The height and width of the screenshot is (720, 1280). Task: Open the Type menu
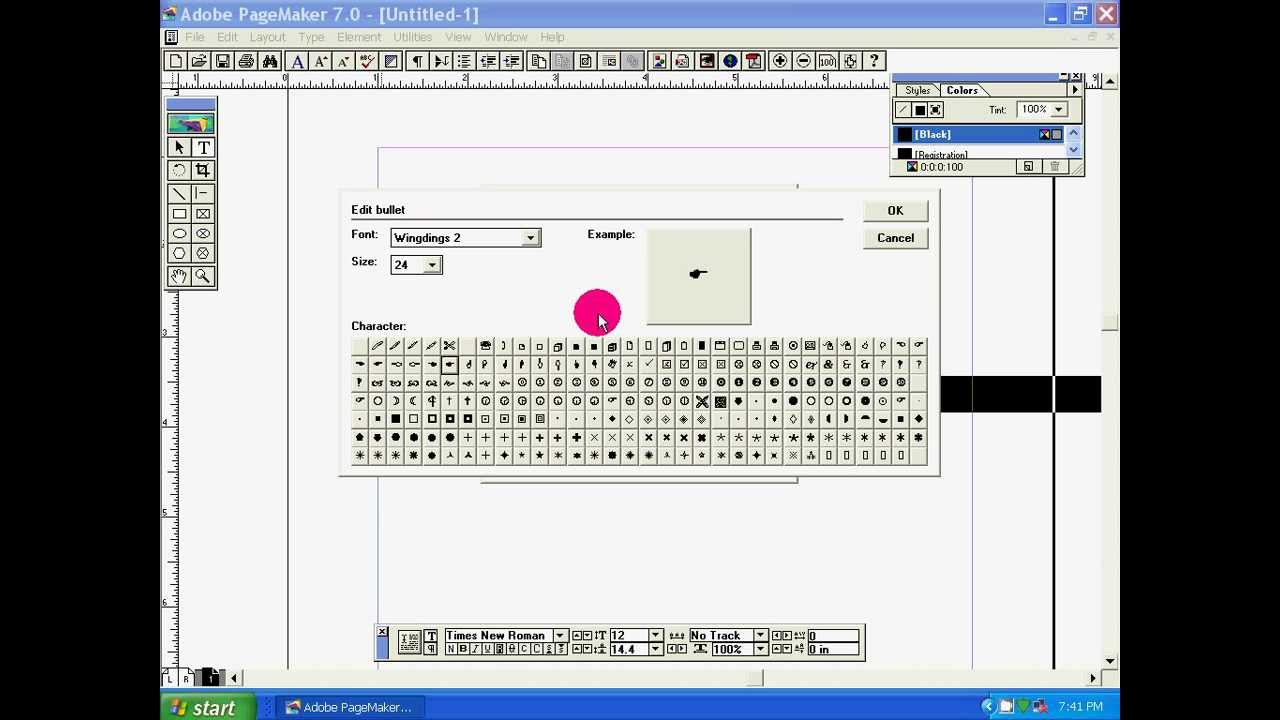[x=311, y=37]
